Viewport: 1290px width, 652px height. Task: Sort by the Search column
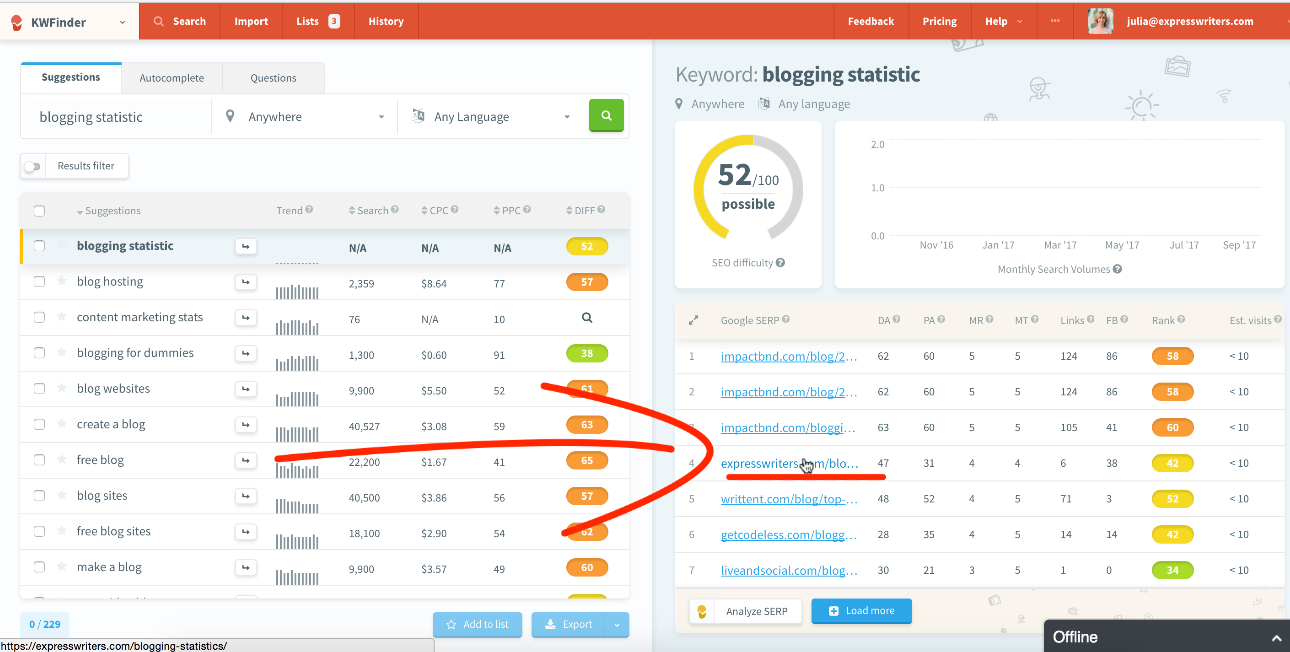pyautogui.click(x=368, y=210)
